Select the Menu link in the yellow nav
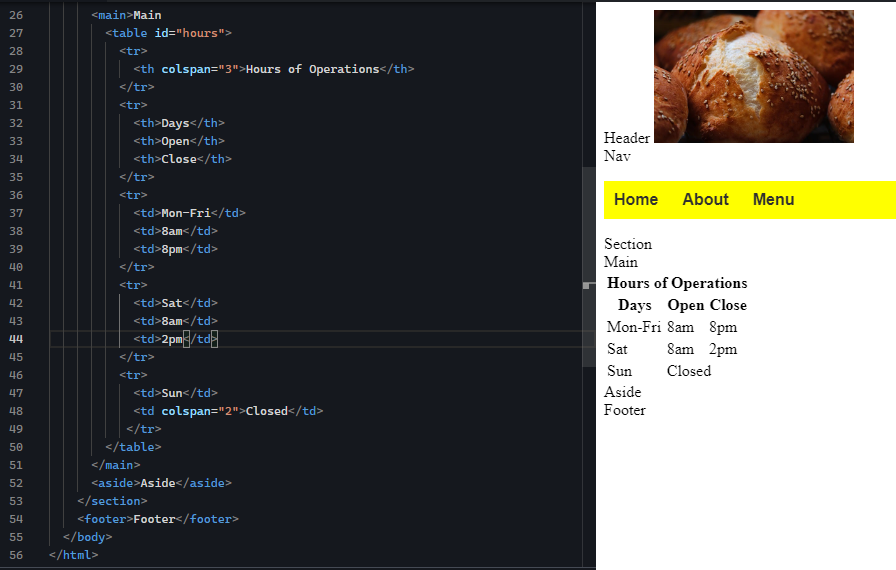The image size is (896, 570). (x=773, y=200)
